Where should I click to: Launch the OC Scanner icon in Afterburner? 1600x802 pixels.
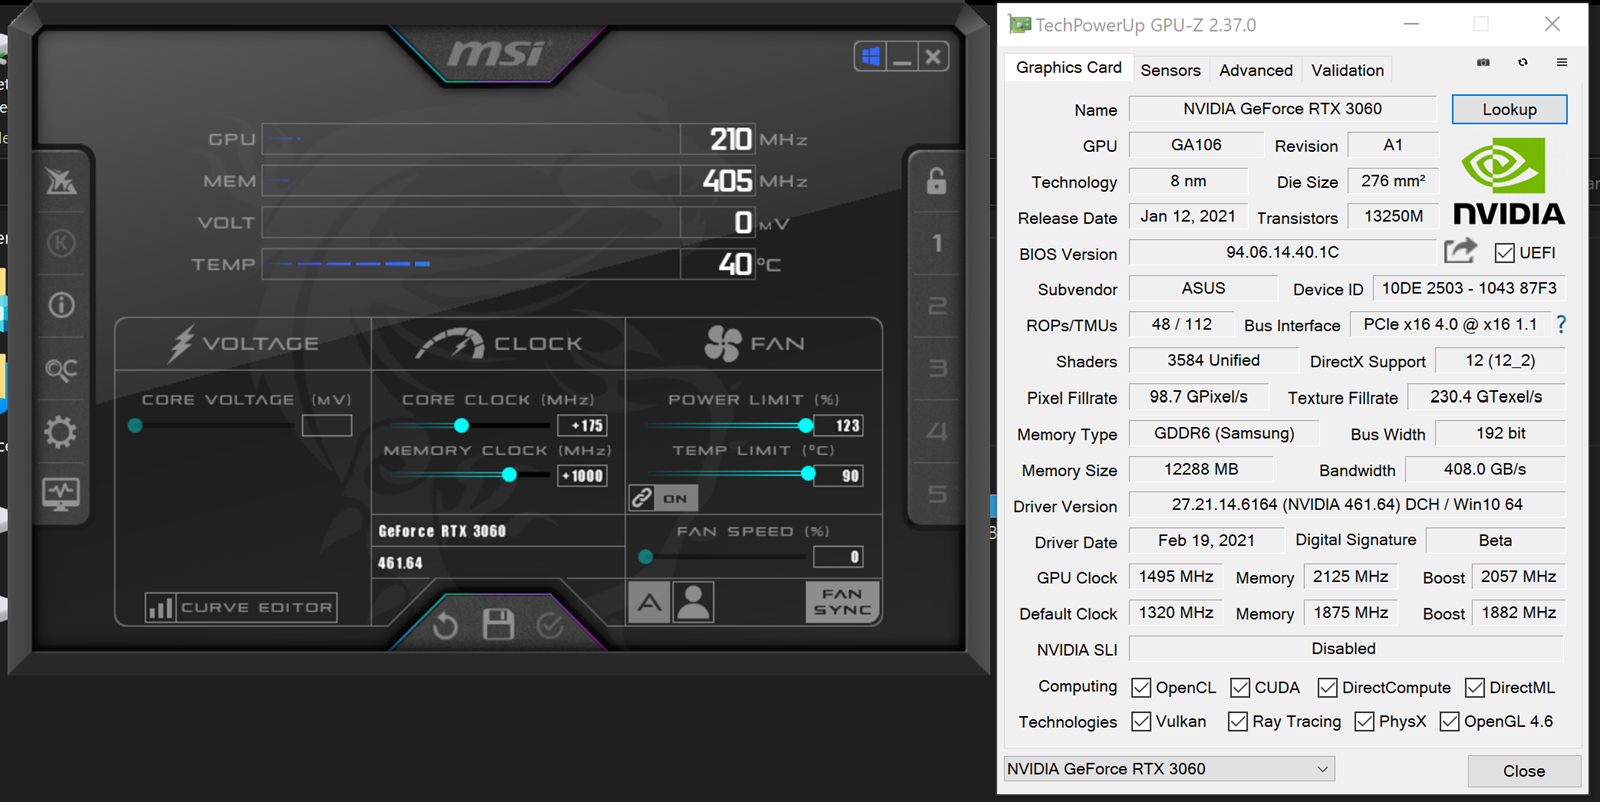(61, 370)
